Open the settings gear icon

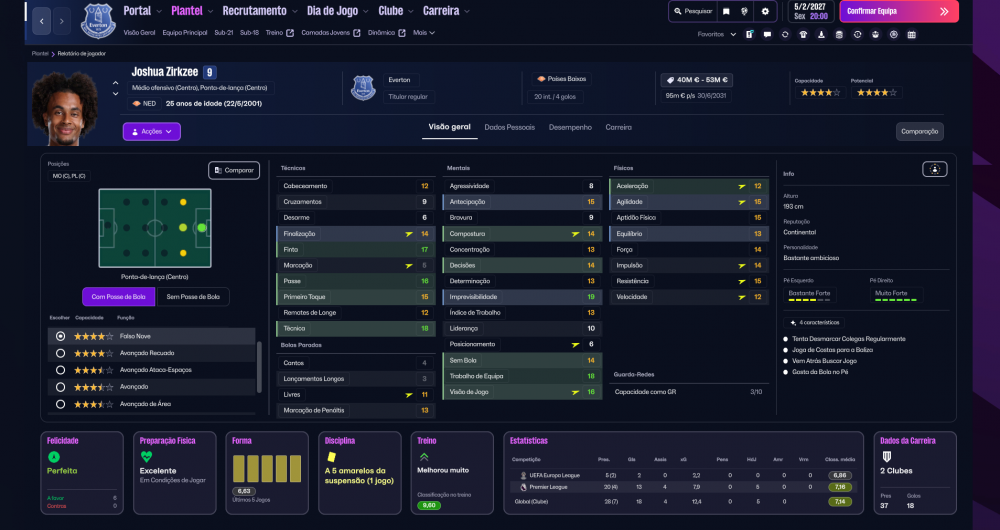click(x=765, y=11)
